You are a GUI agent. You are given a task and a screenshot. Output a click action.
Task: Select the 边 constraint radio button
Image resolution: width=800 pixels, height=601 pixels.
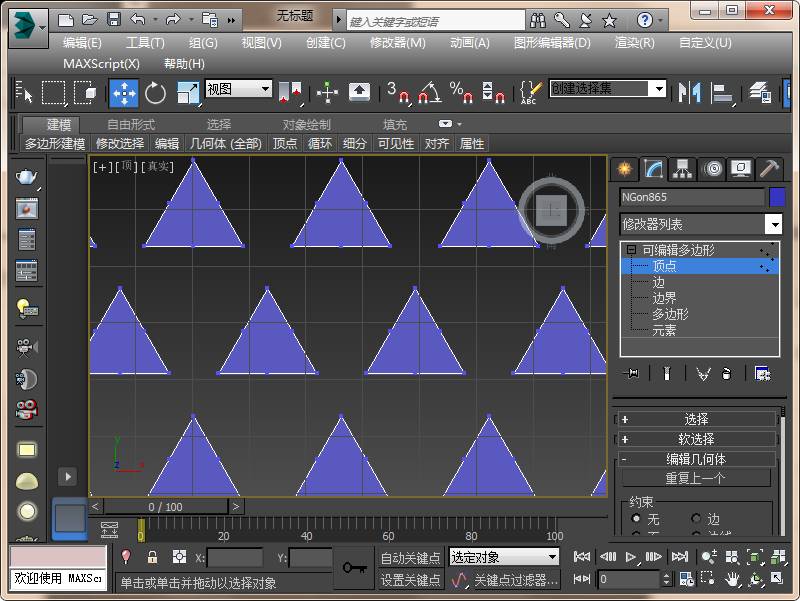tap(696, 518)
